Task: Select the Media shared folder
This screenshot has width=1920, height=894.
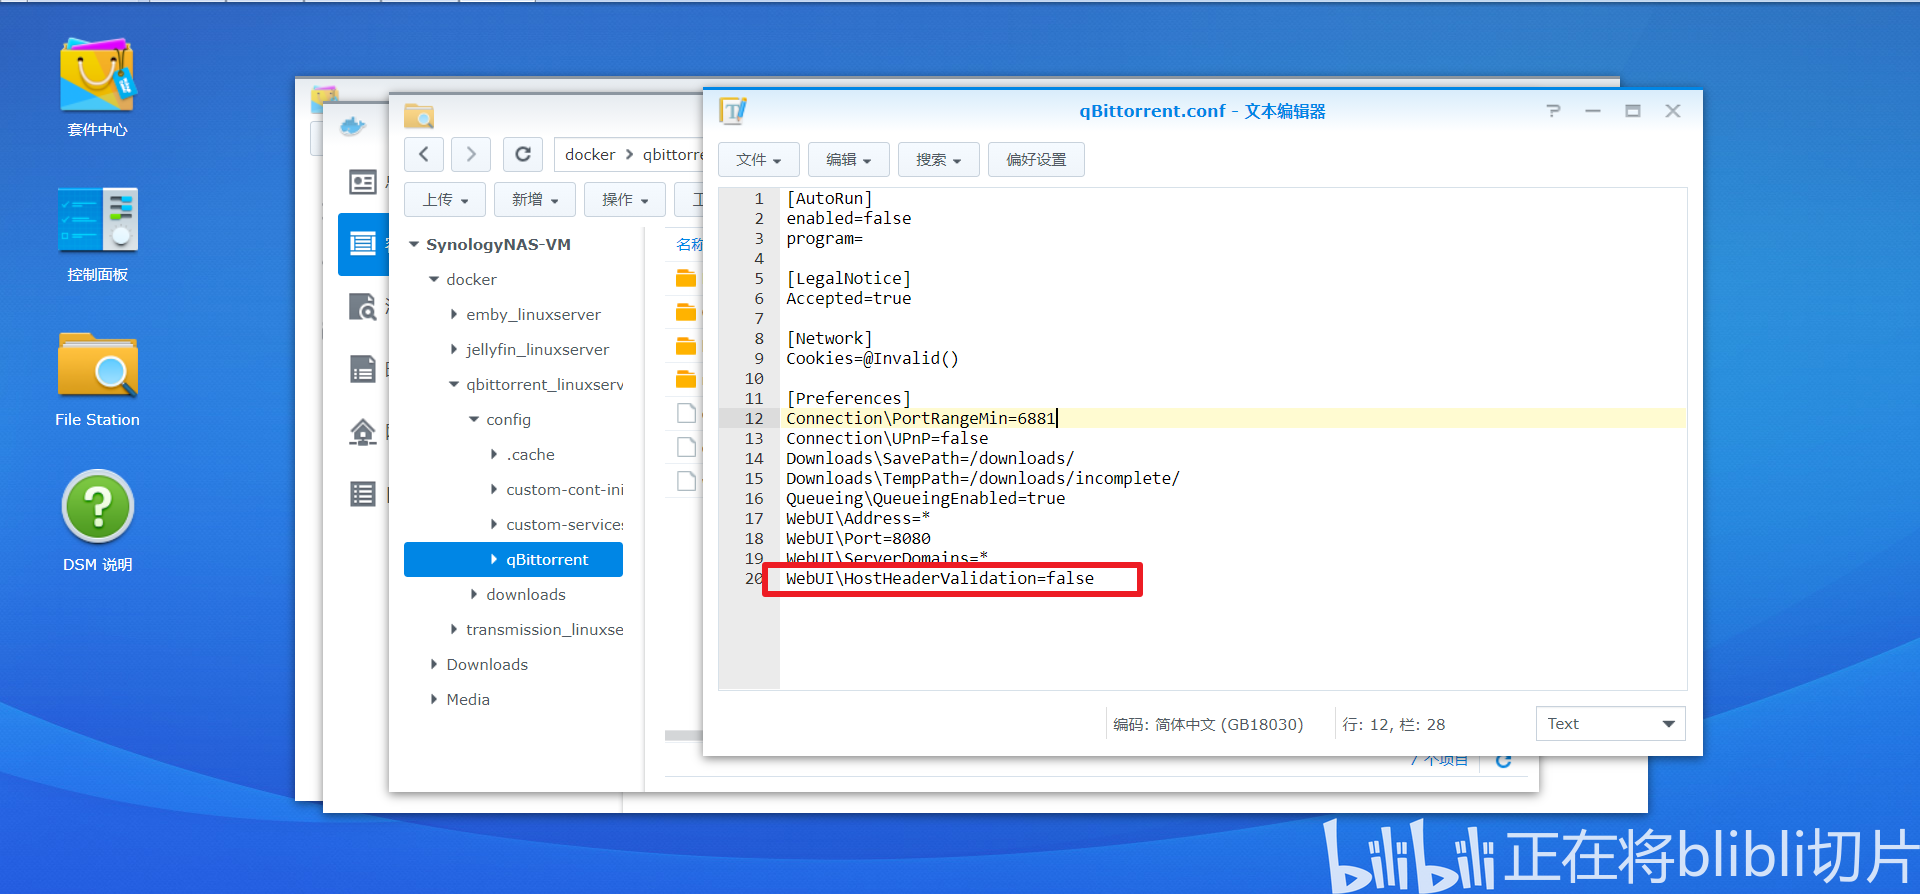Action: pyautogui.click(x=468, y=700)
